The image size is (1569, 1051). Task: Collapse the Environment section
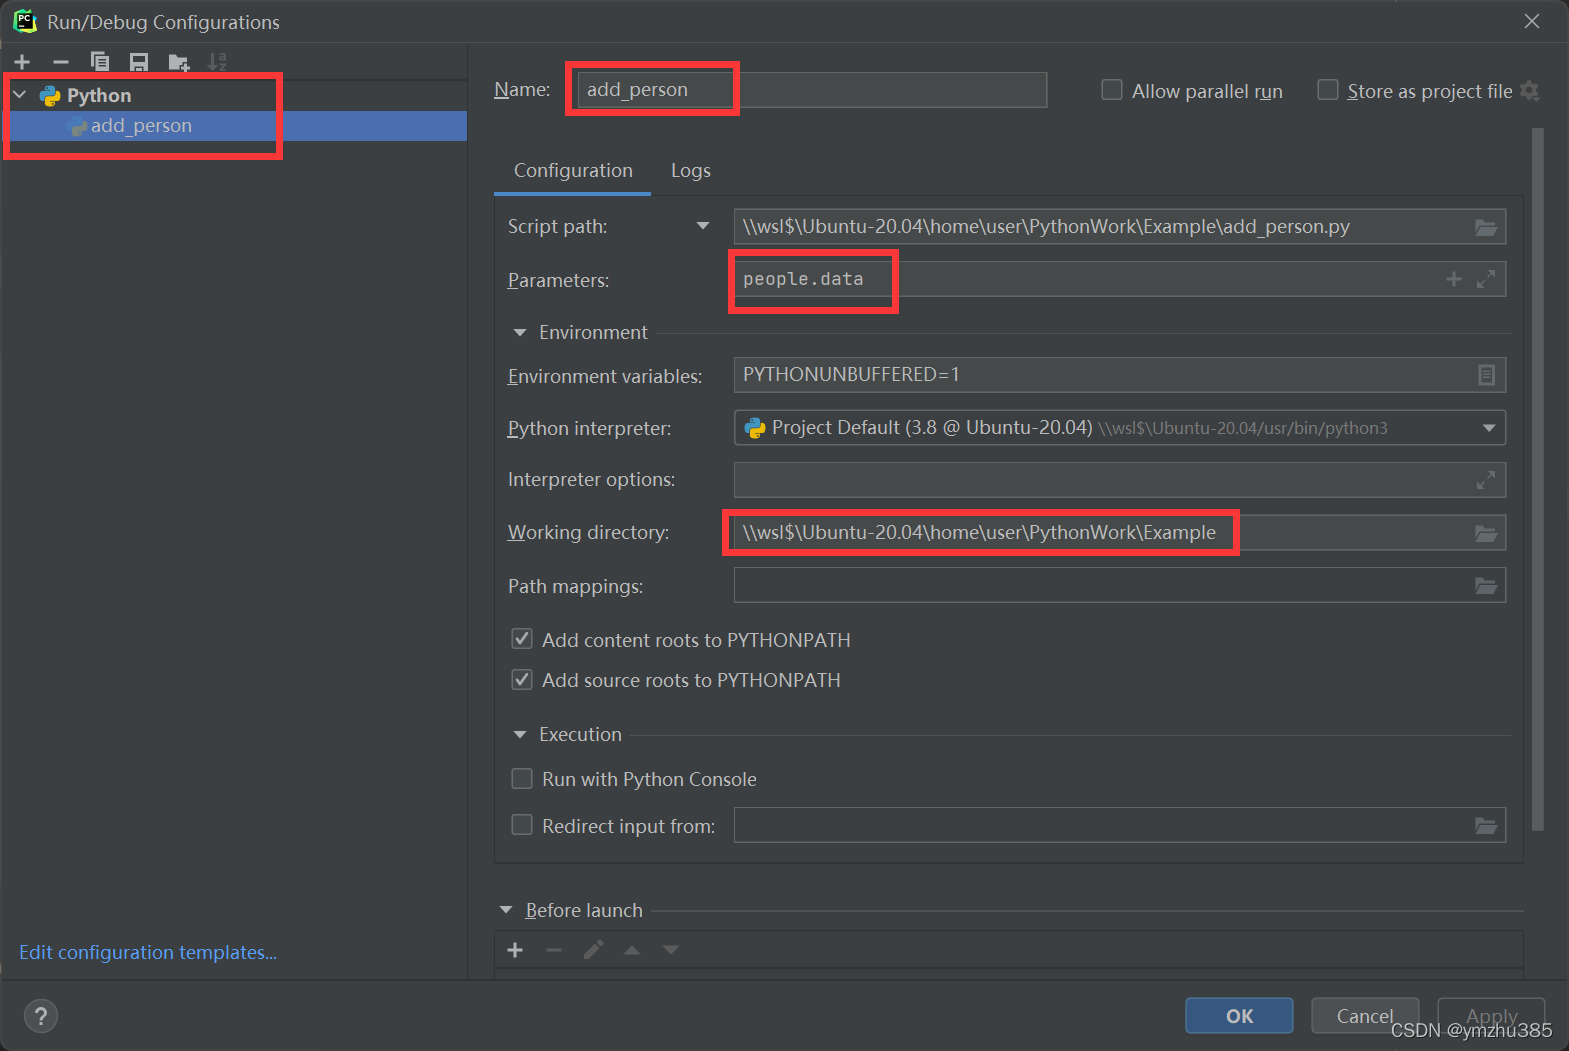519,332
